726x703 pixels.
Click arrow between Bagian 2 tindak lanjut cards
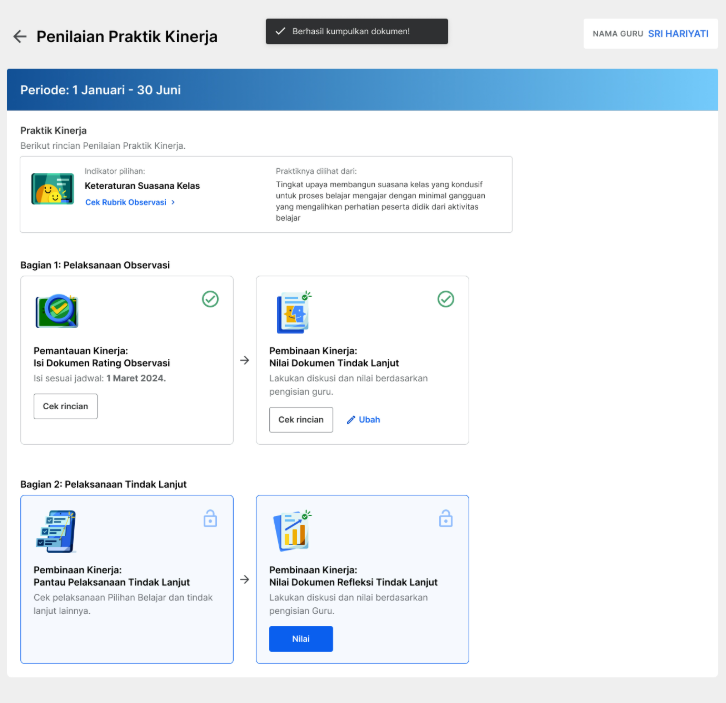point(244,579)
